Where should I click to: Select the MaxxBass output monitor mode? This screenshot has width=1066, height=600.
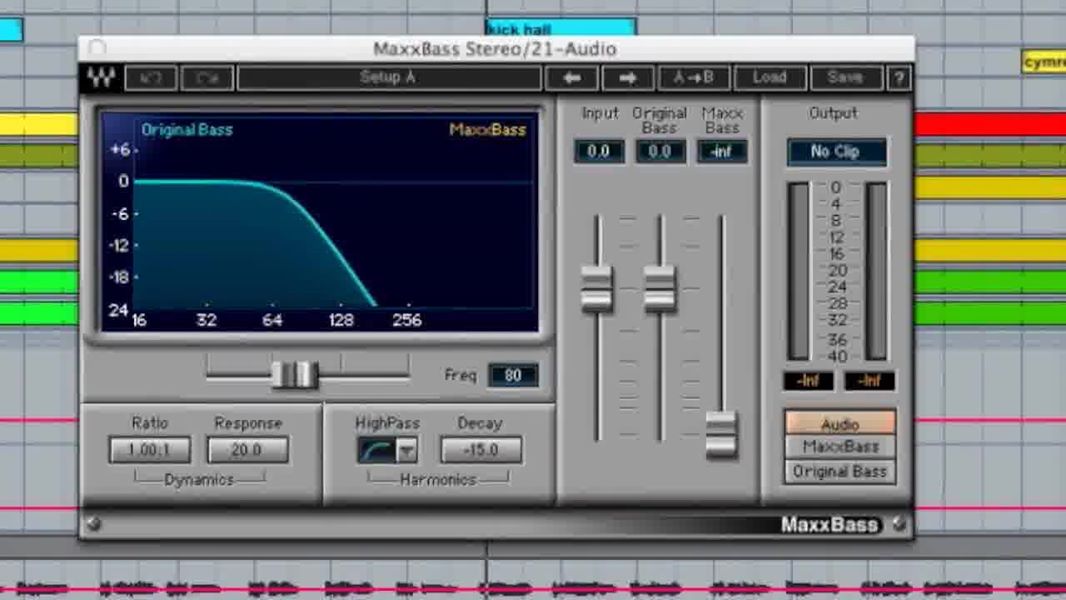pyautogui.click(x=840, y=446)
